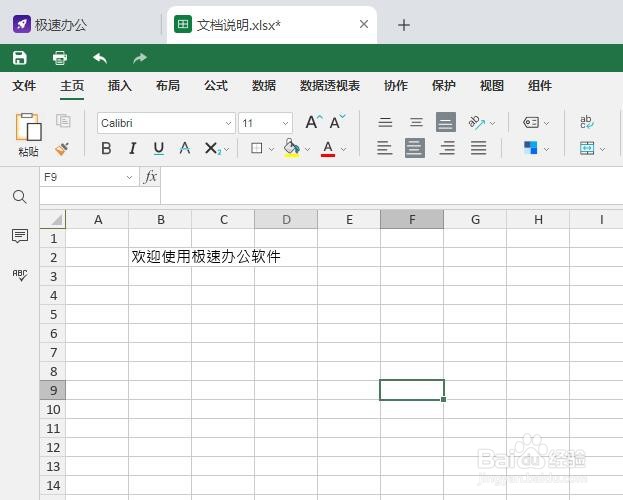
Task: Undo the last action
Action: pos(100,58)
